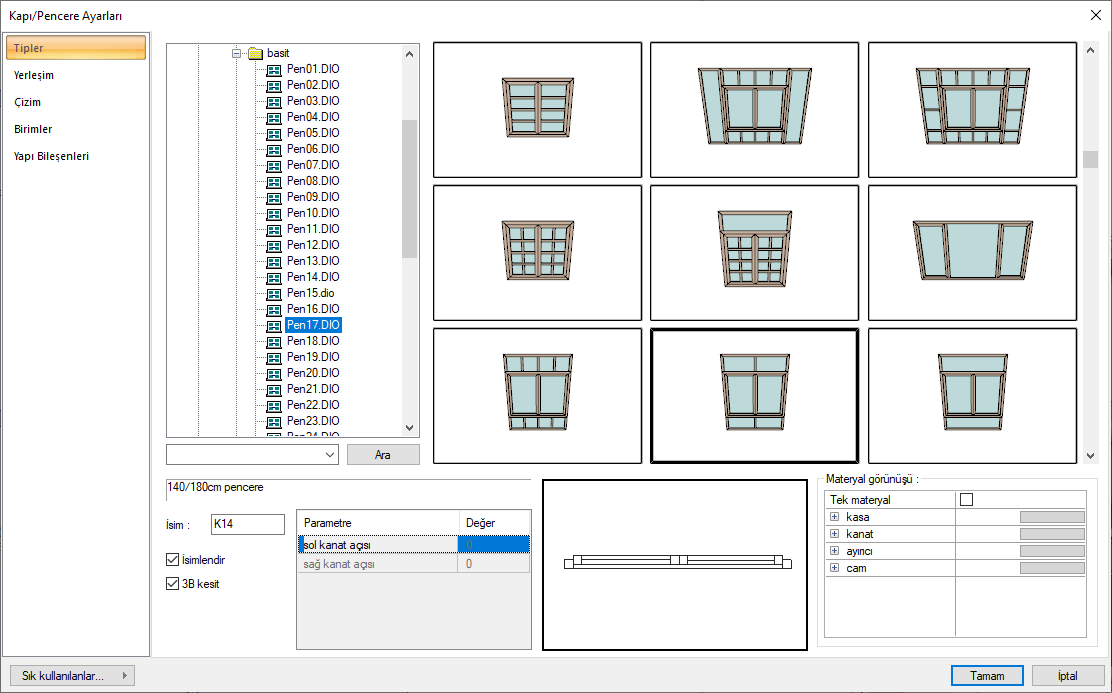This screenshot has height=693, width=1112.
Task: Enable the Tek materyal checkbox
Action: click(966, 500)
